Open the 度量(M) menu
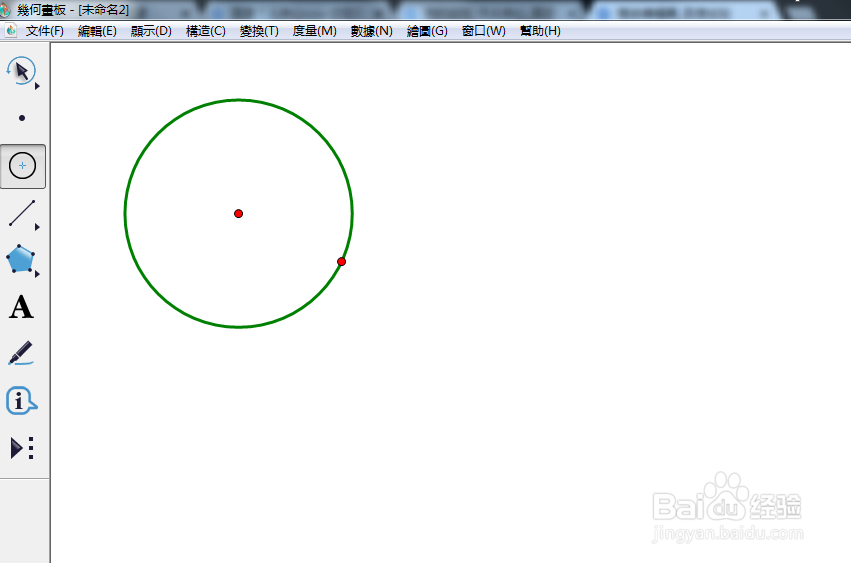Image resolution: width=851 pixels, height=563 pixels. click(x=314, y=31)
